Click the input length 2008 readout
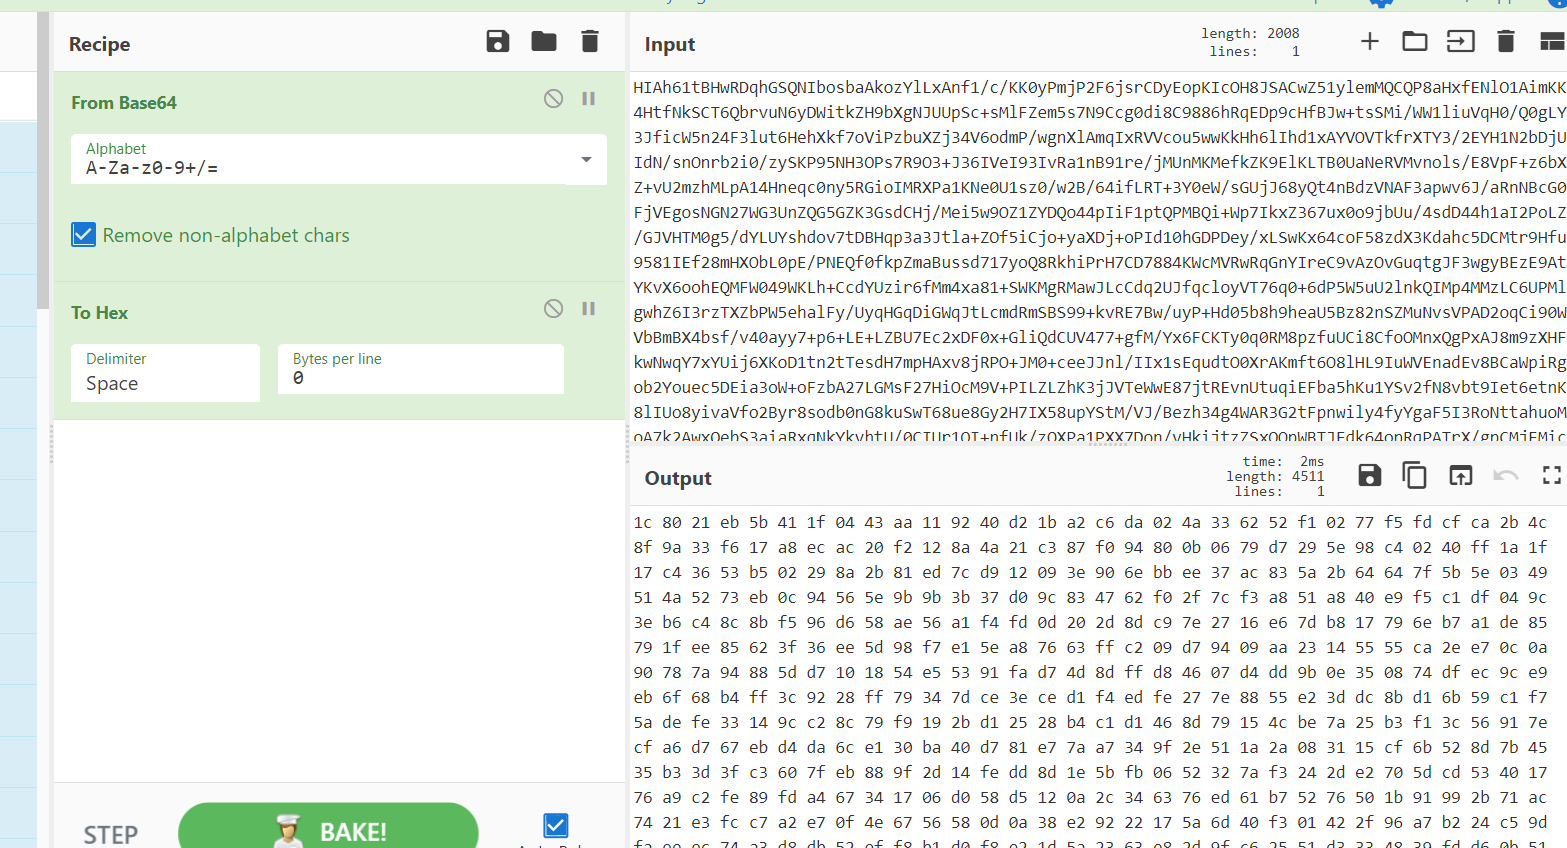Viewport: 1567px width, 848px height. click(1250, 33)
